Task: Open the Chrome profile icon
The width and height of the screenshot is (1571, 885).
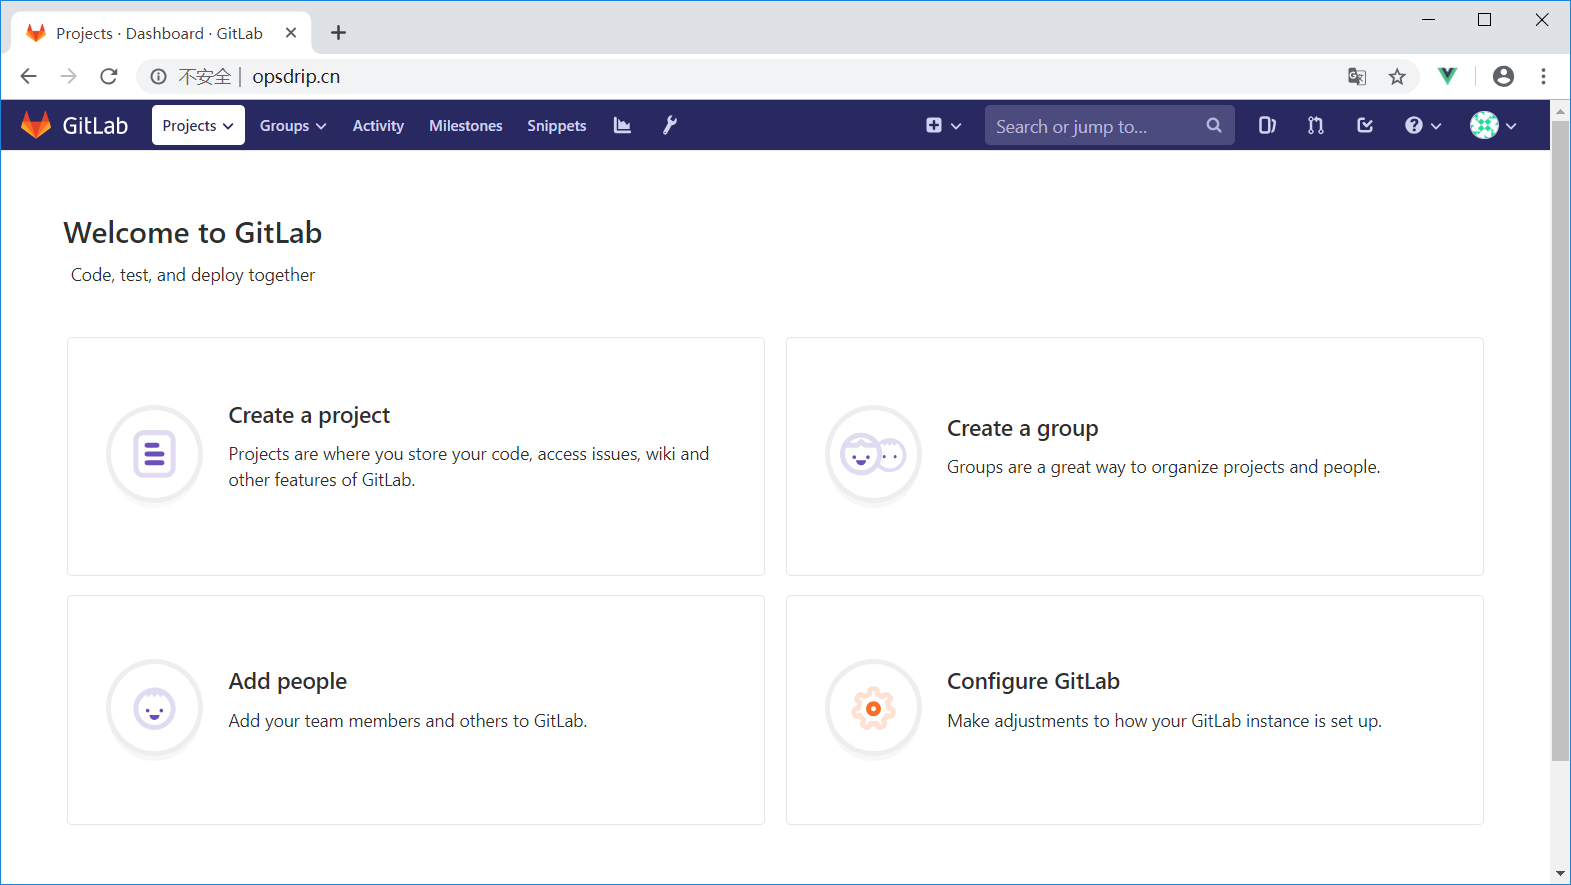Action: point(1503,76)
